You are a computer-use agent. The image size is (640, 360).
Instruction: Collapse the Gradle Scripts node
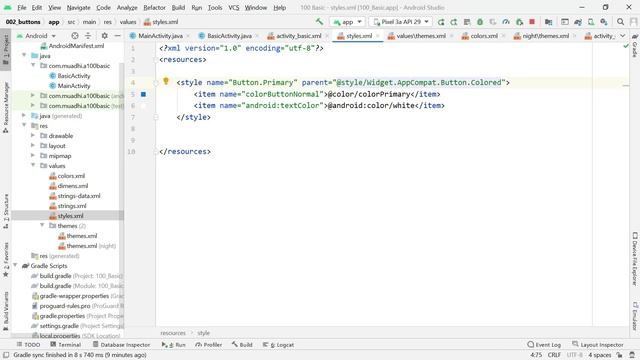click(x=16, y=266)
